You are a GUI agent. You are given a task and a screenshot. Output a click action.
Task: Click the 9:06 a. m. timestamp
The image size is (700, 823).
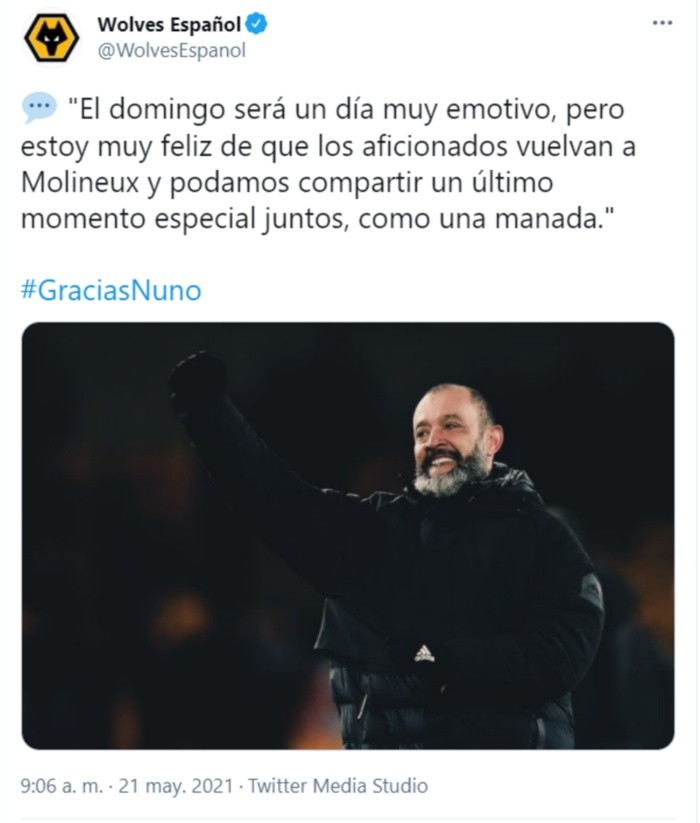point(62,786)
